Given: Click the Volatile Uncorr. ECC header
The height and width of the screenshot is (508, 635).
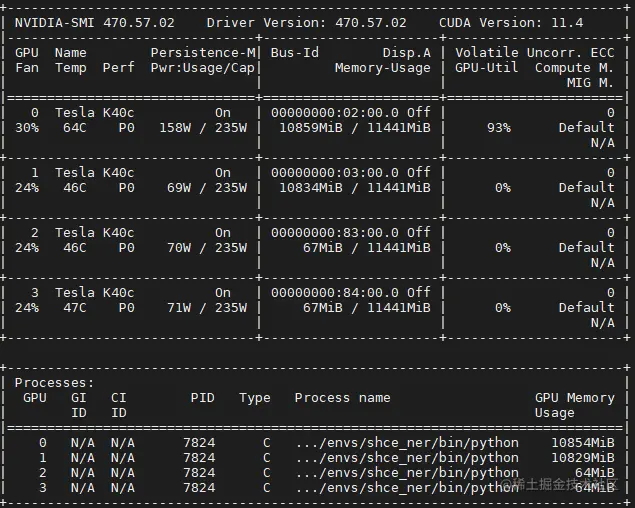Looking at the screenshot, I should click(535, 53).
